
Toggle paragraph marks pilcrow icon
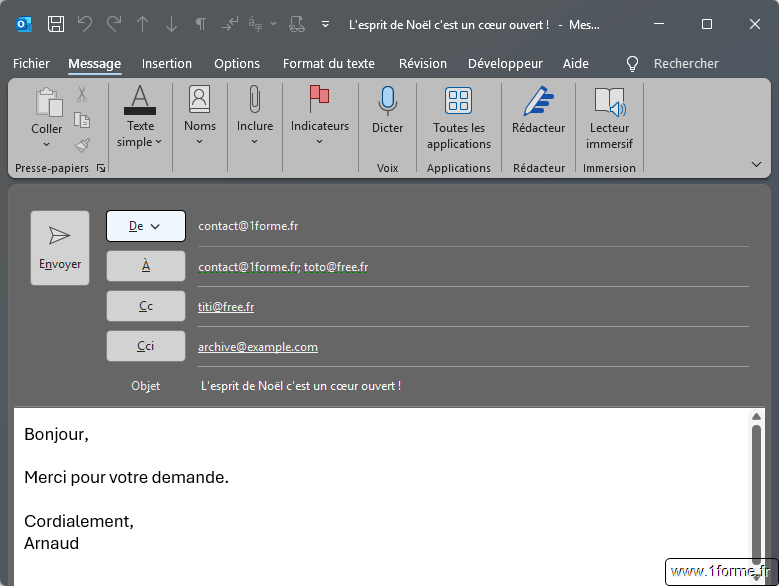[200, 24]
